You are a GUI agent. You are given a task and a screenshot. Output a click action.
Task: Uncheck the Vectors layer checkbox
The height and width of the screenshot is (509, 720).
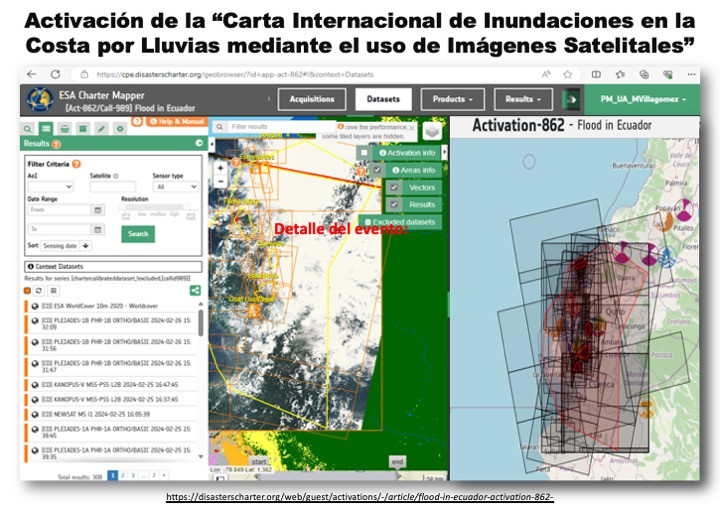394,187
